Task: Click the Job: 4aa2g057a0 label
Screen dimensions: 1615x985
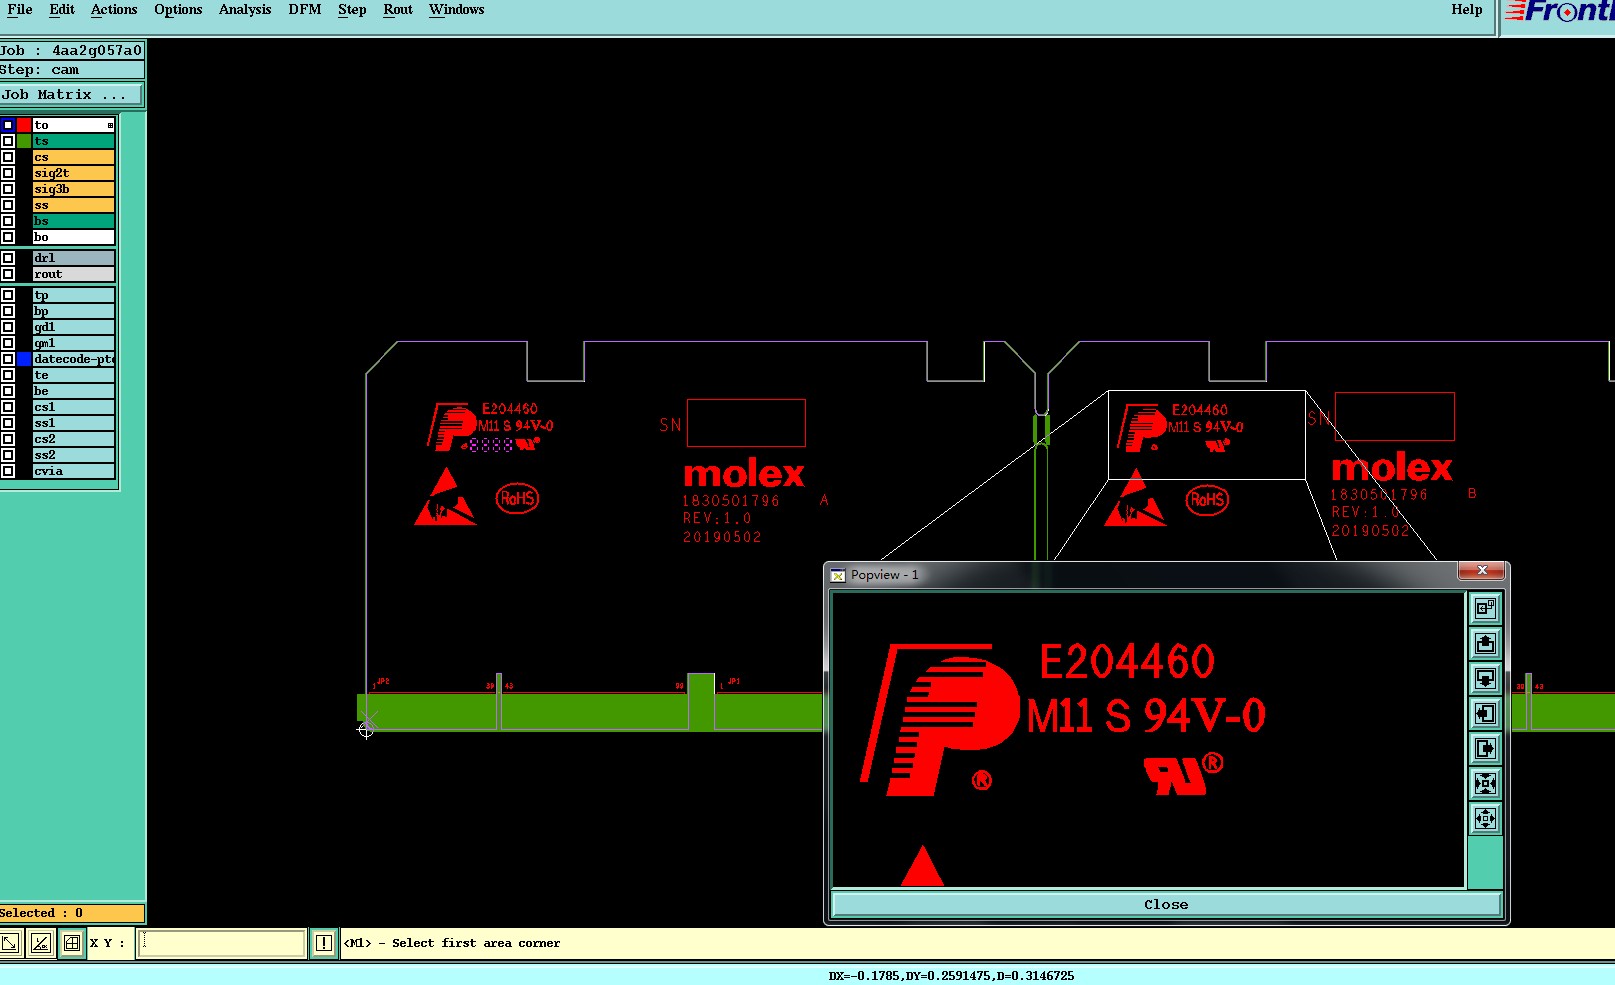Action: [x=71, y=50]
